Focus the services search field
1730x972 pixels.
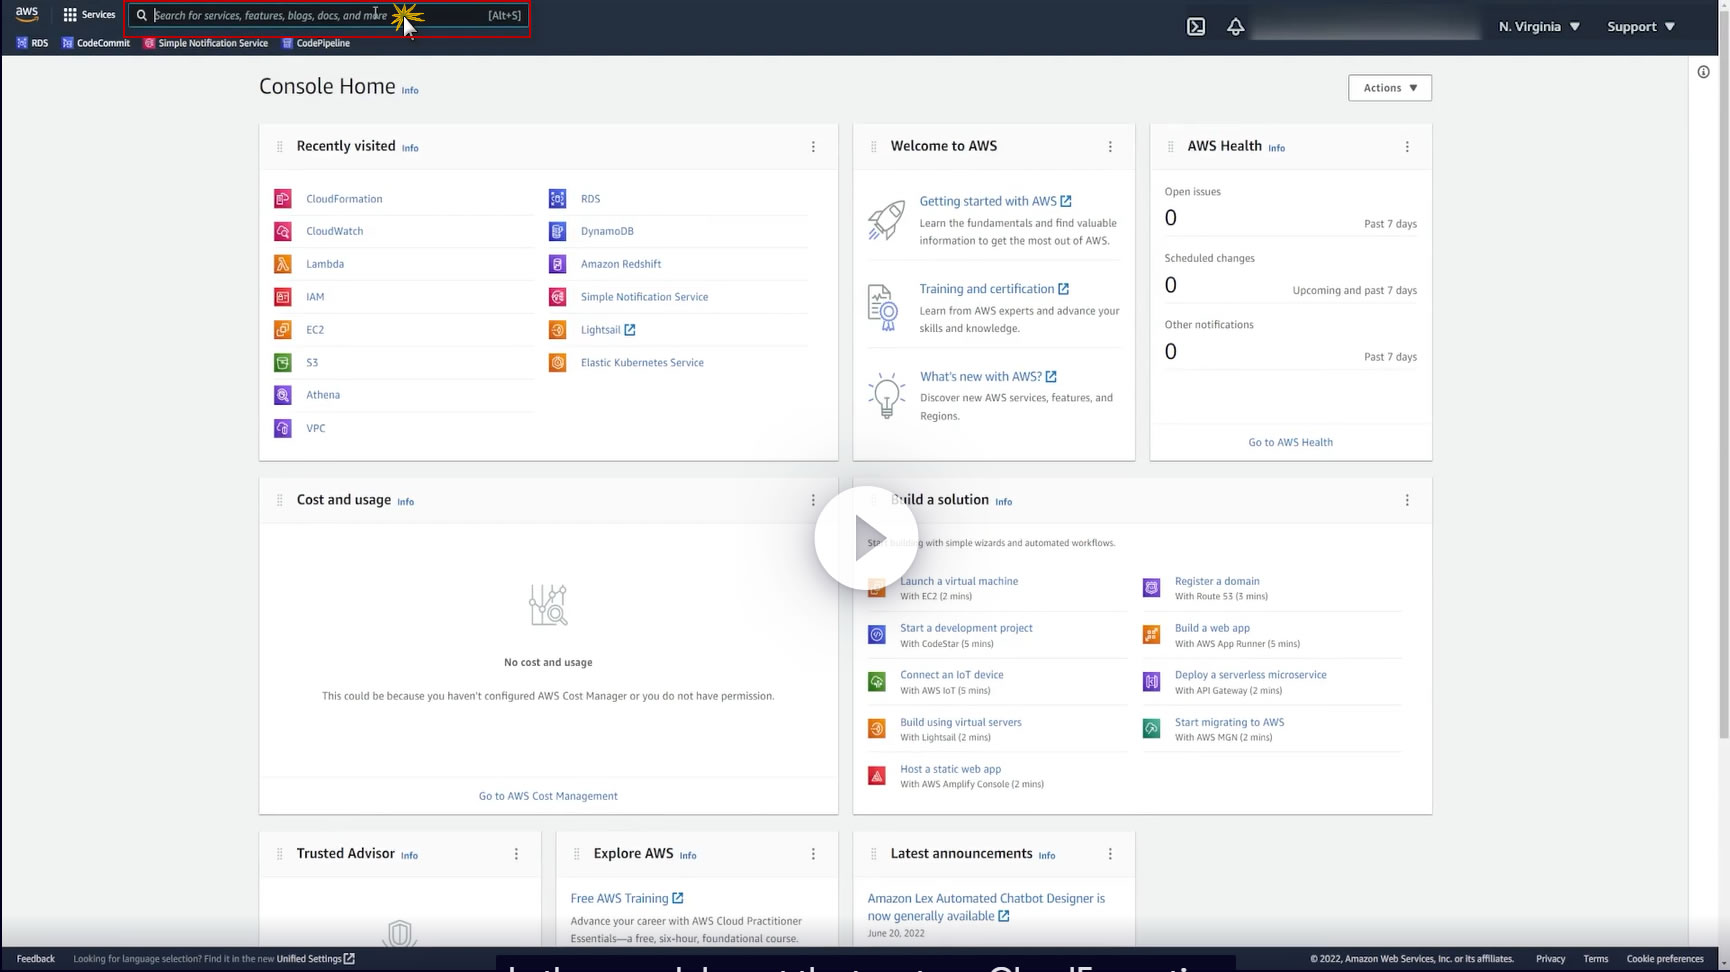point(328,16)
